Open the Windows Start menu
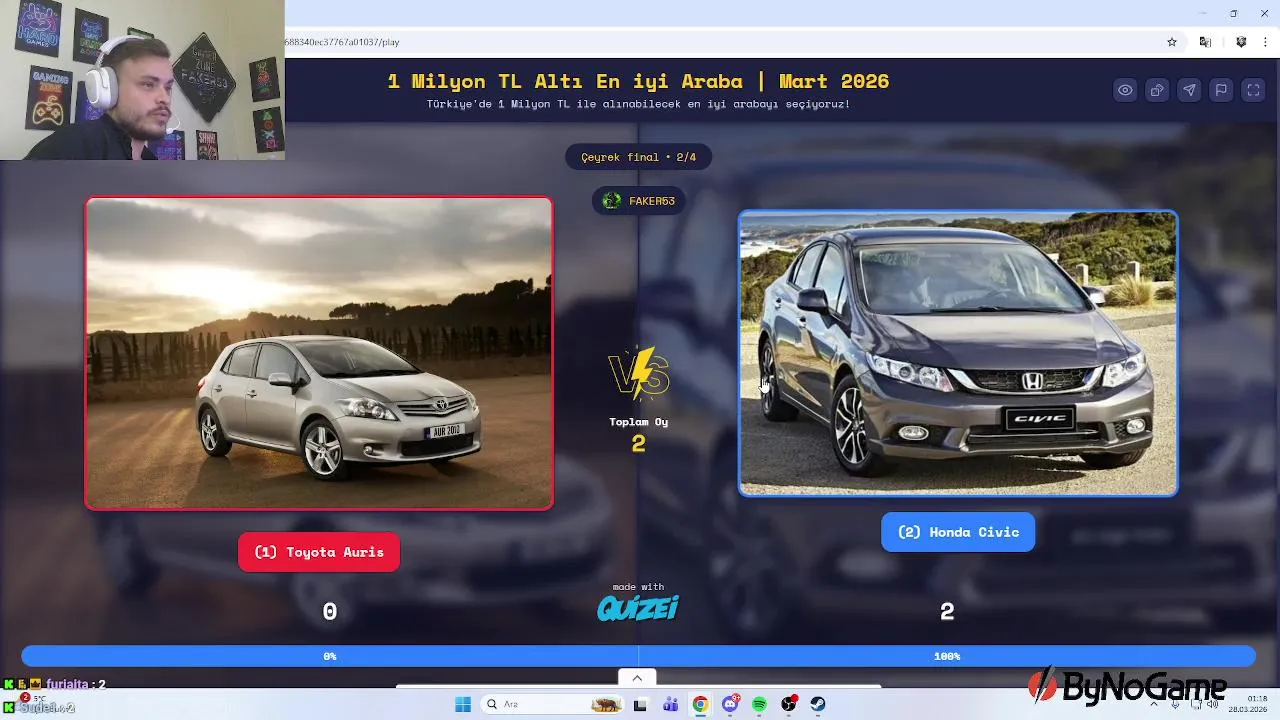 (463, 704)
